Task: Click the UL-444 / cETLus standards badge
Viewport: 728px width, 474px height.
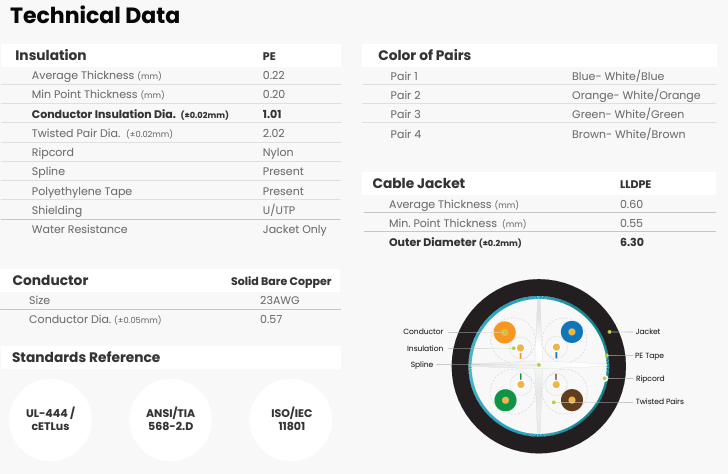Action: [x=50, y=420]
